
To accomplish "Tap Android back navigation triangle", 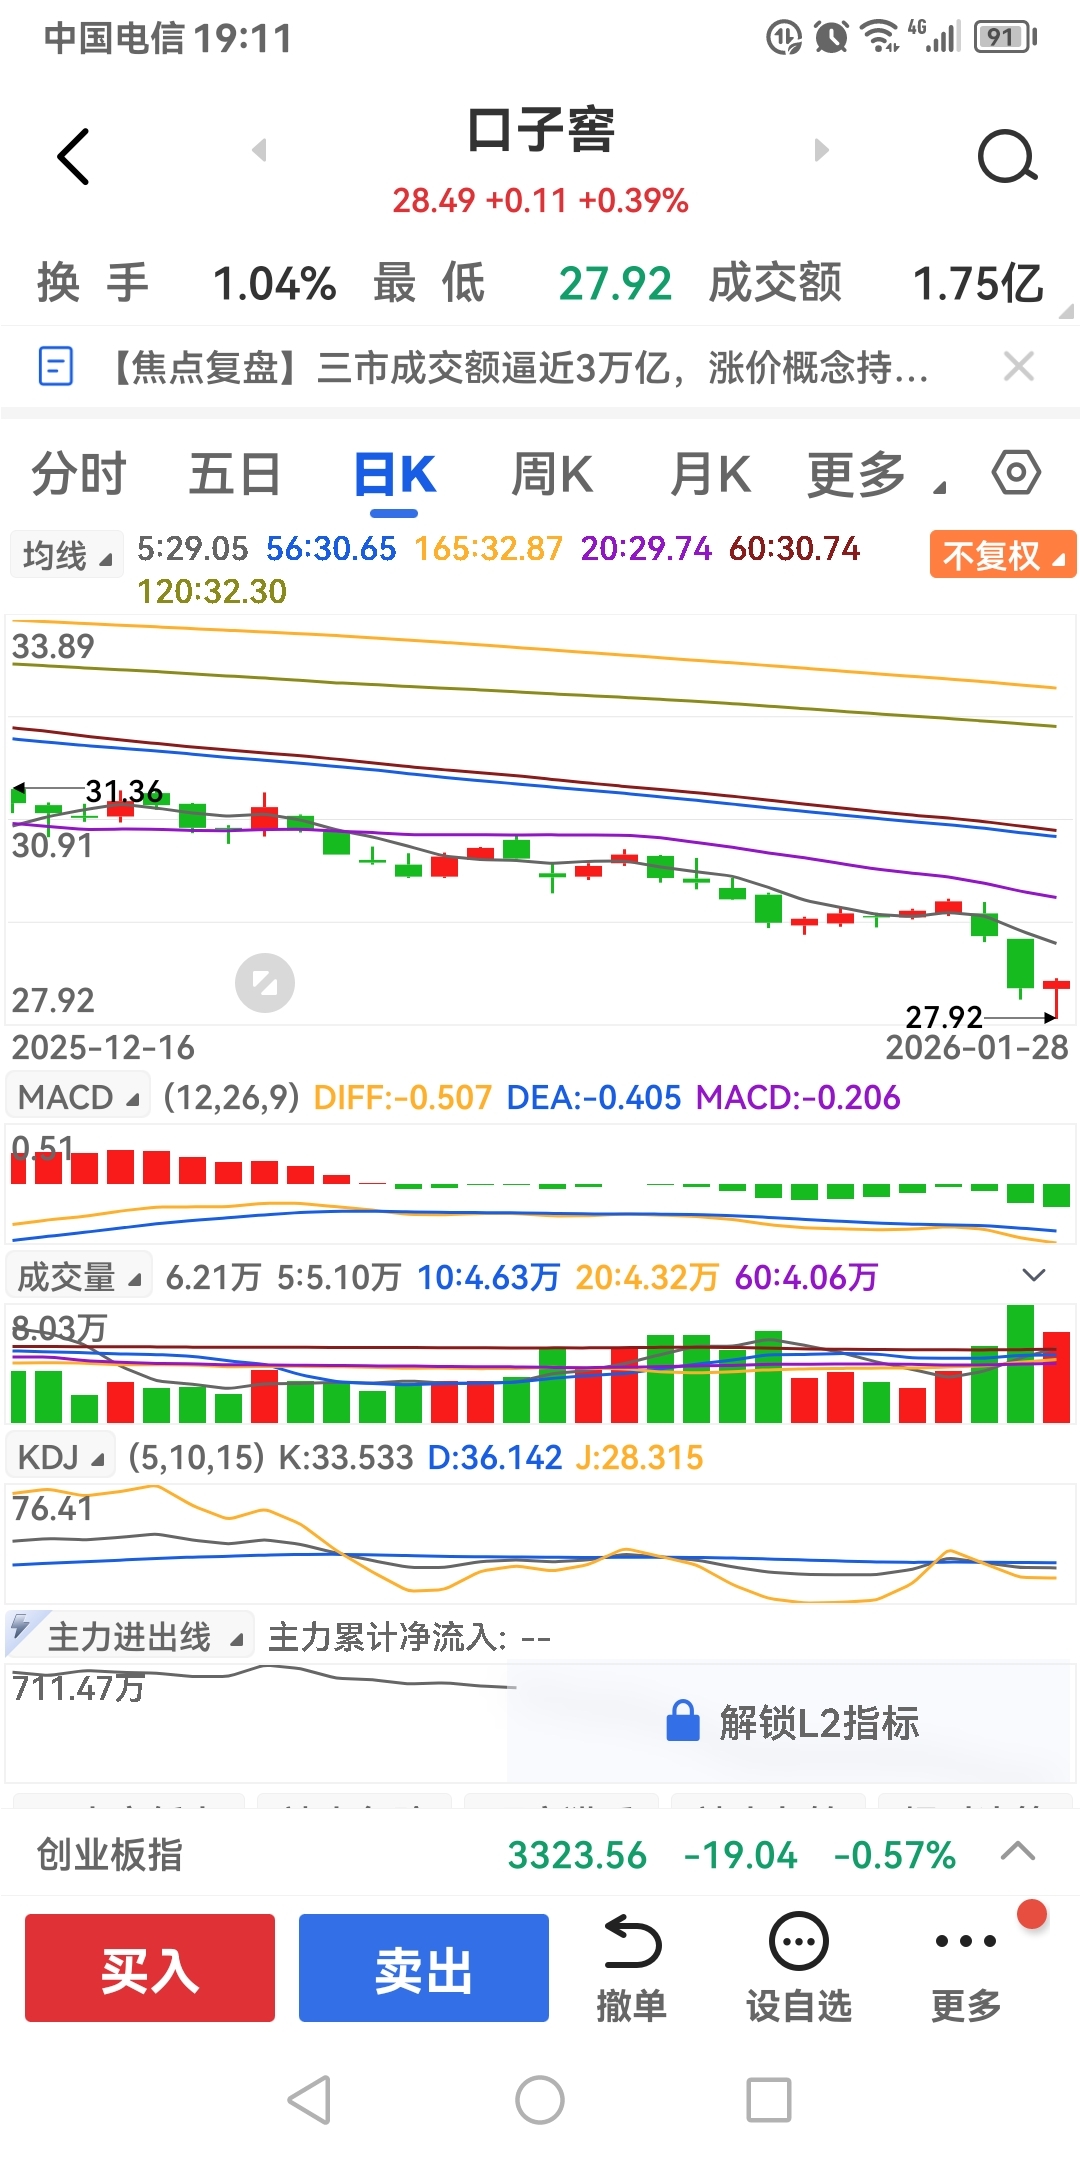I will [x=310, y=2100].
